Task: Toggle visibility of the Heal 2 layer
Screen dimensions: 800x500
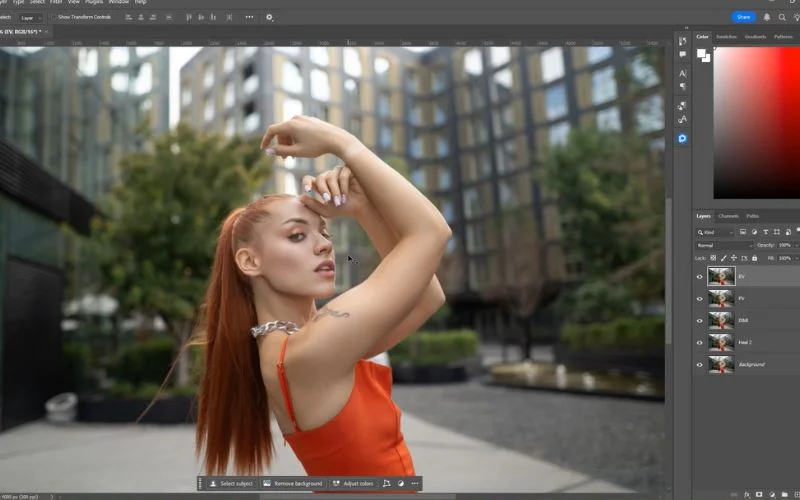Action: 700,342
